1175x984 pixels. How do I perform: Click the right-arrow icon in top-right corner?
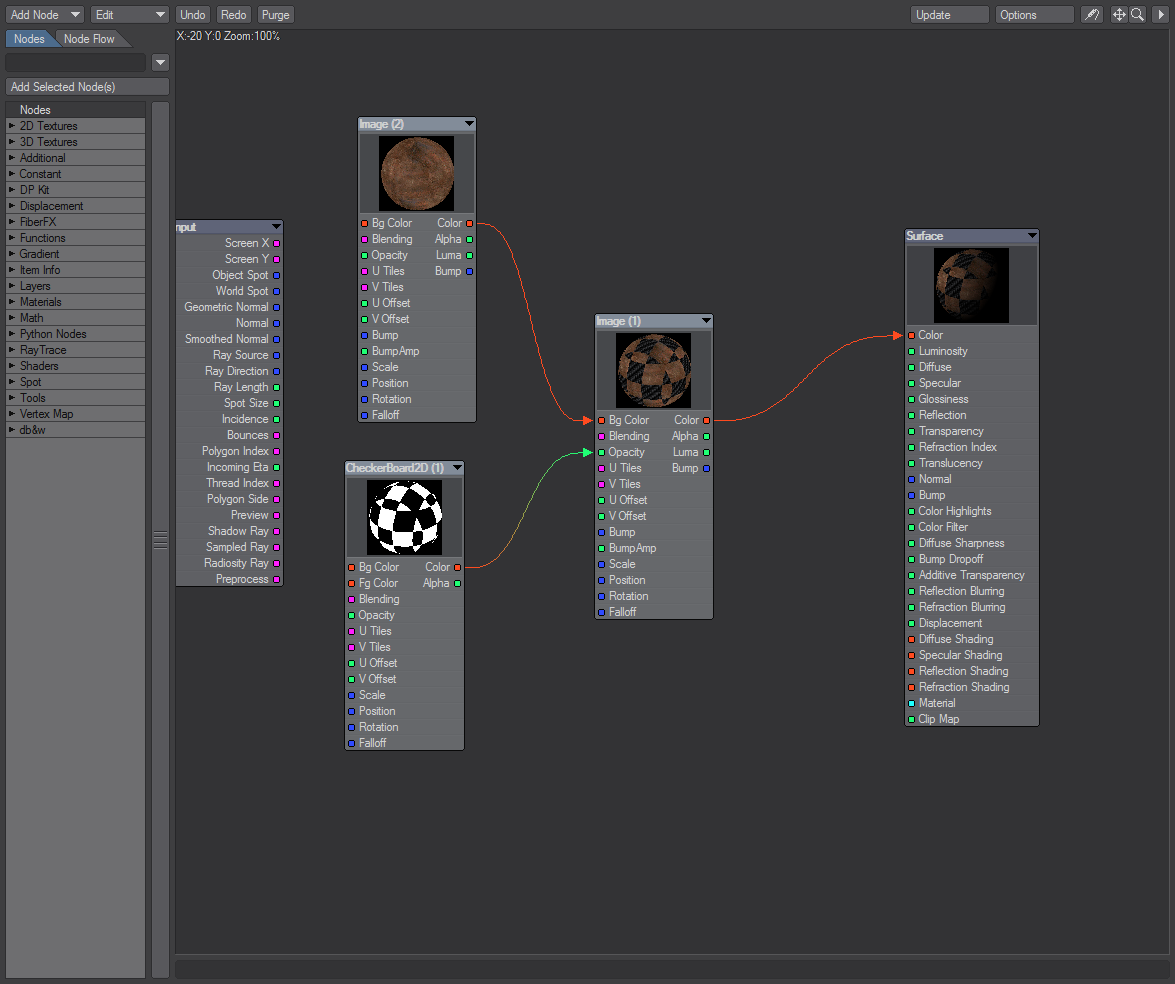pyautogui.click(x=1161, y=15)
